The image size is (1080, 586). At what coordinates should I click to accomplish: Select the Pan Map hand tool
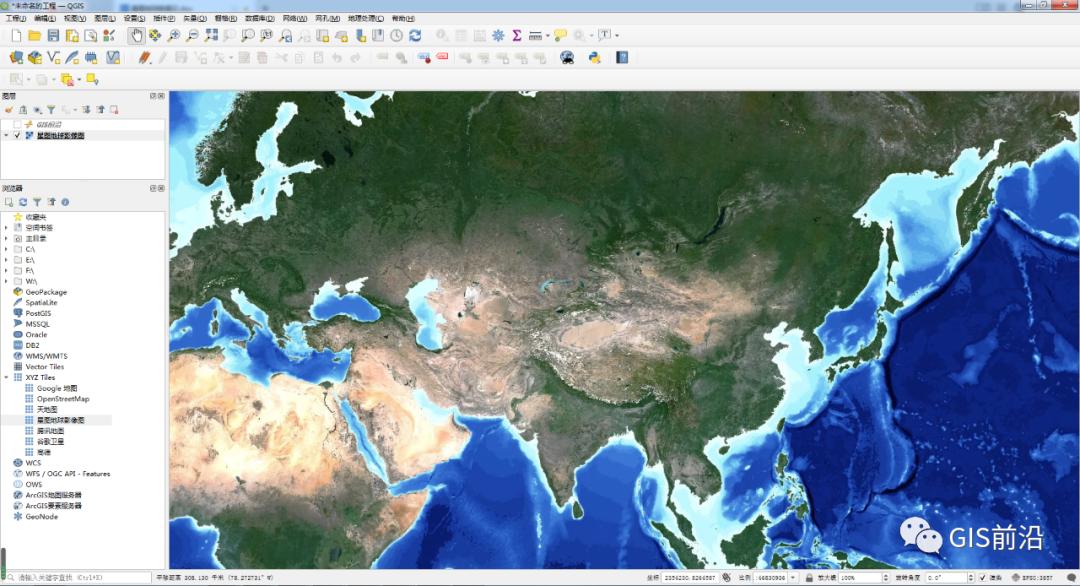pyautogui.click(x=136, y=35)
